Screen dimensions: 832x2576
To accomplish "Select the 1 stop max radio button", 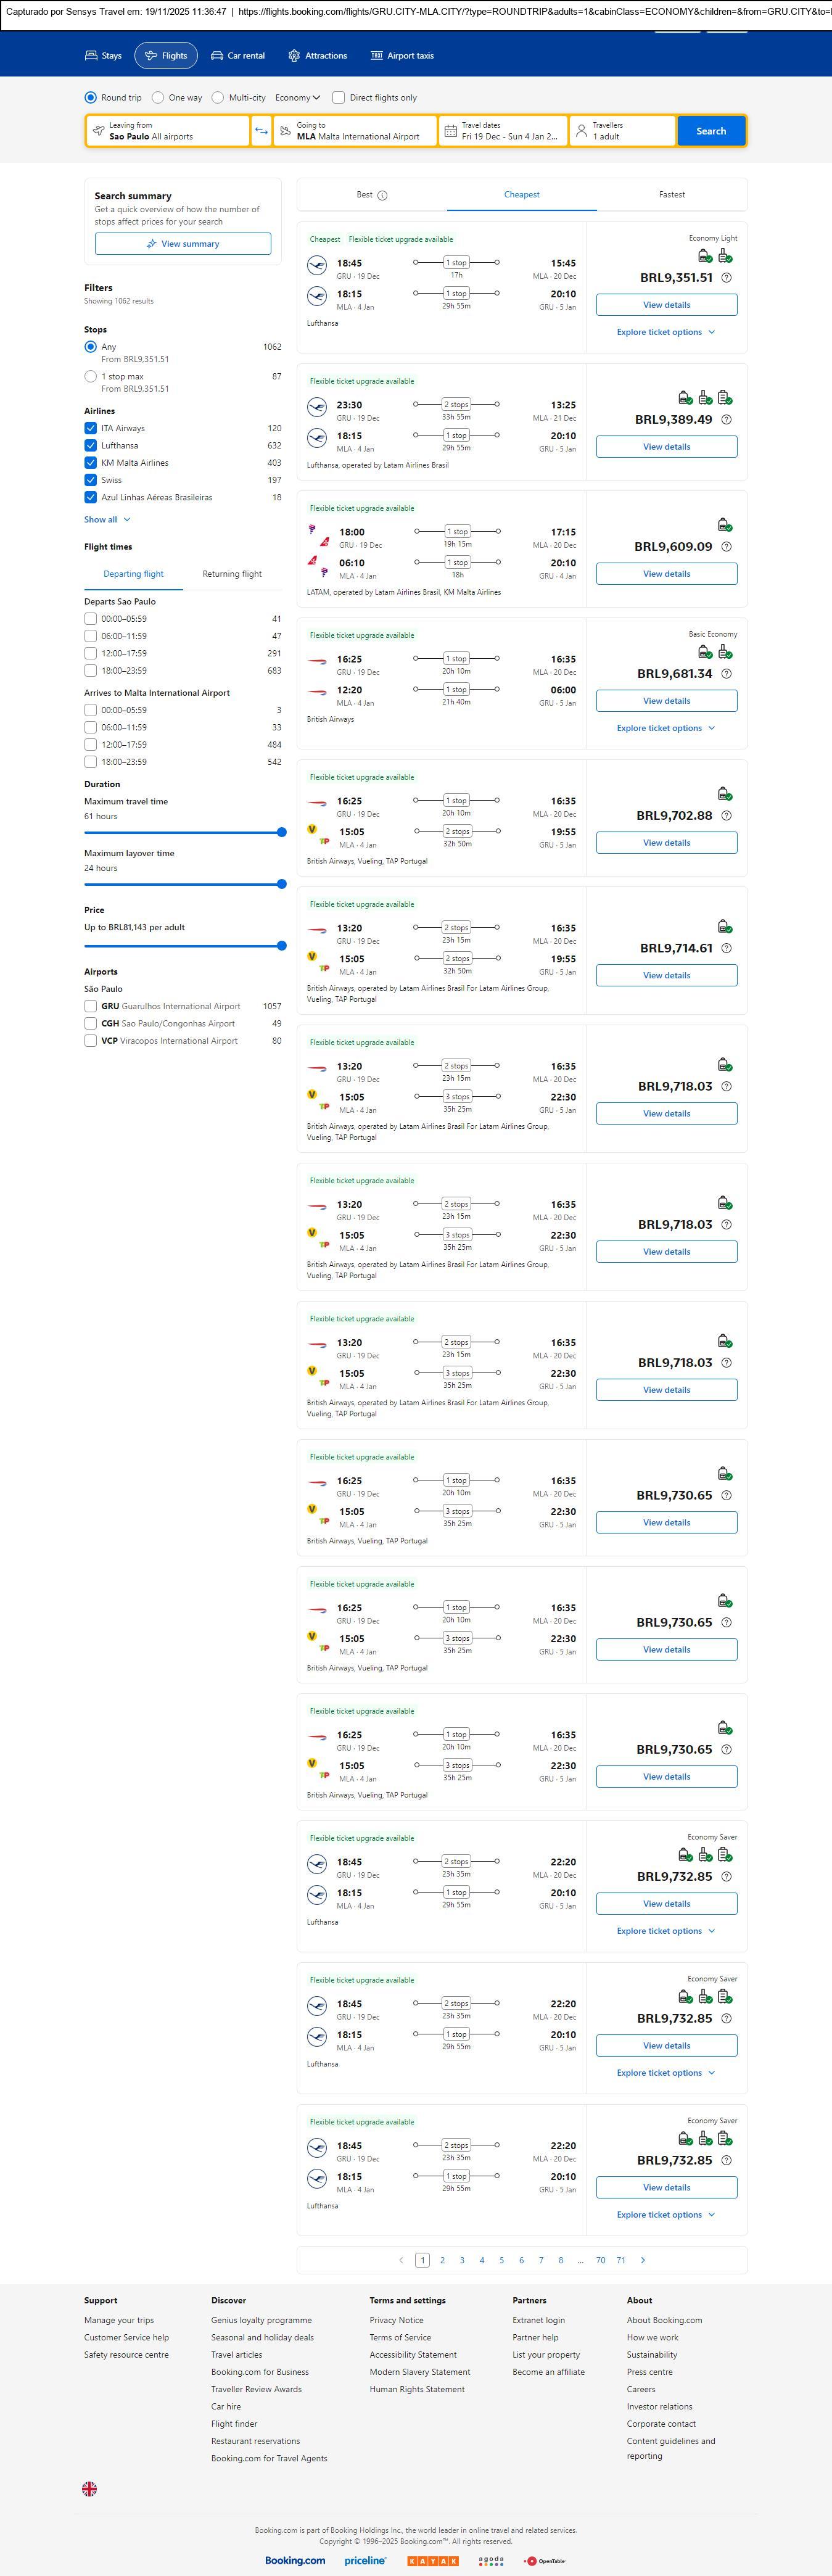I will click(91, 377).
